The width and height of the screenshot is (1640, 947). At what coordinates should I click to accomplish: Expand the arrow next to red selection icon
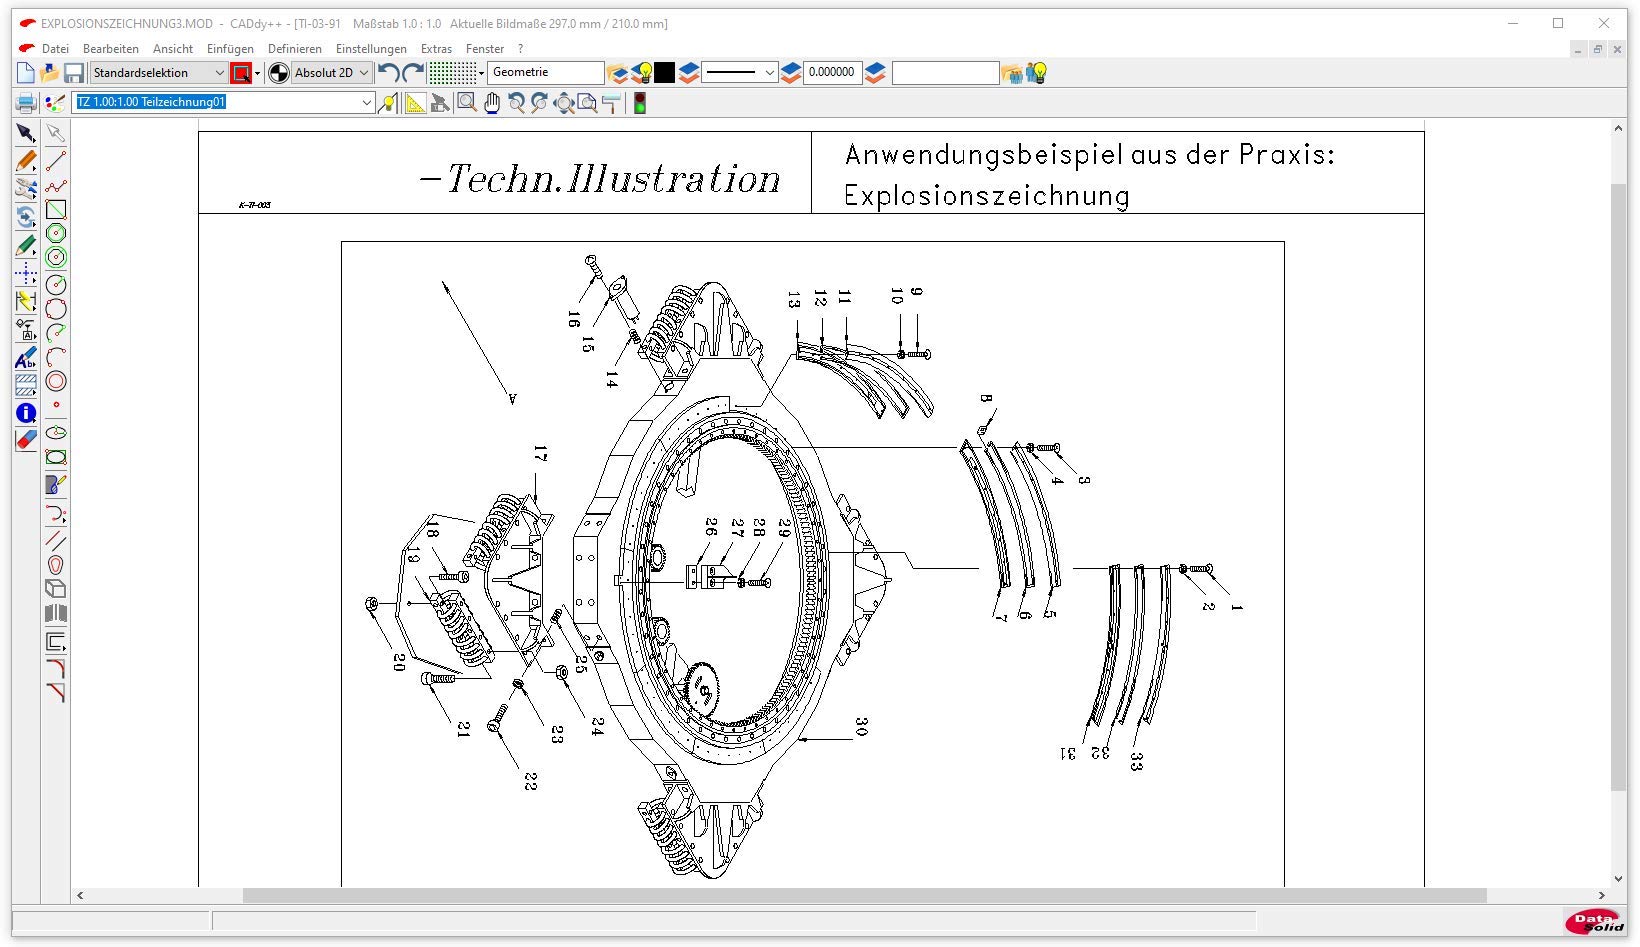coord(258,73)
